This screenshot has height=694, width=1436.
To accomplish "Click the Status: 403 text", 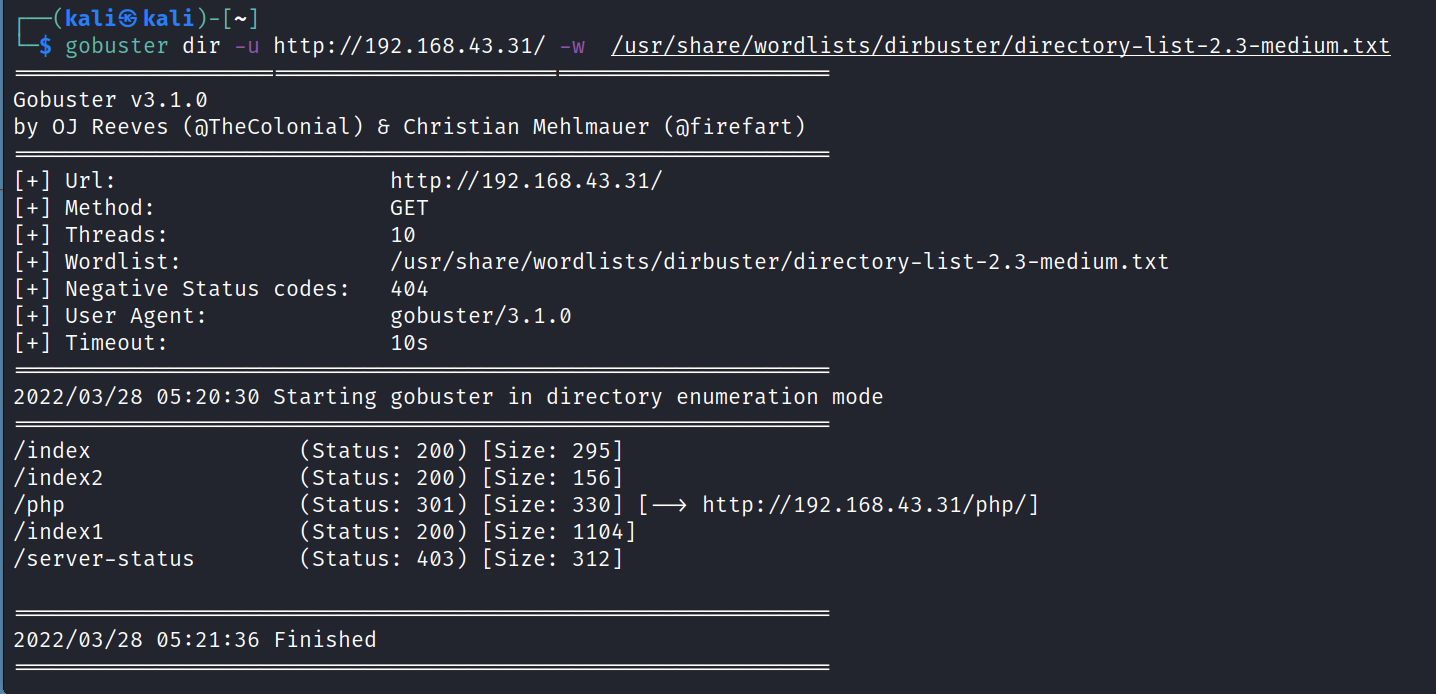I will [x=384, y=559].
